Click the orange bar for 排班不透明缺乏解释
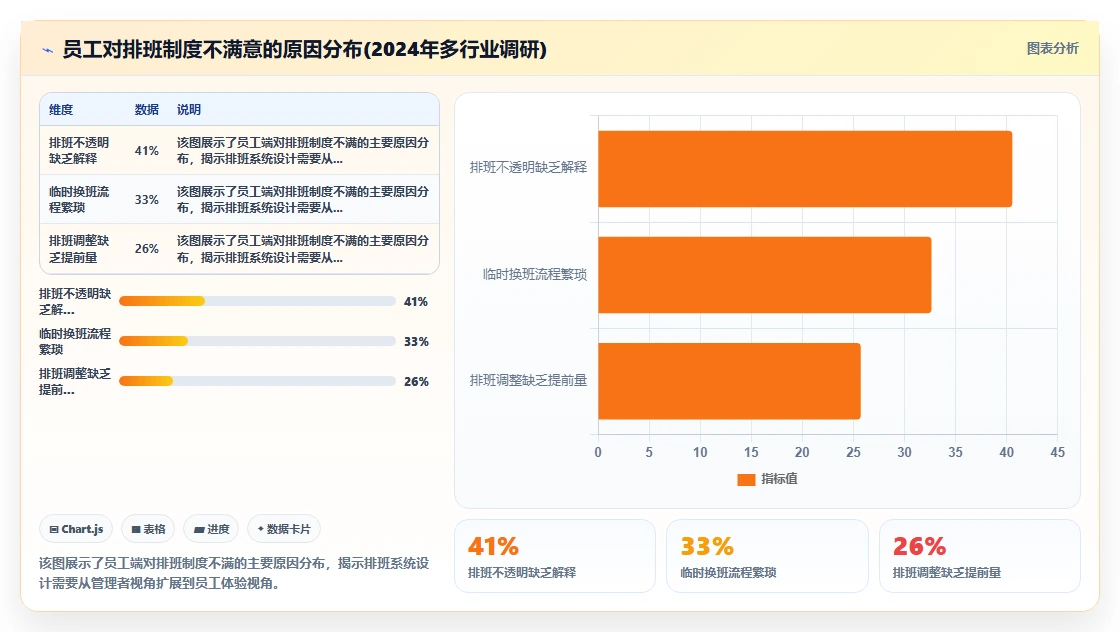This screenshot has width=1120, height=632. pos(805,169)
